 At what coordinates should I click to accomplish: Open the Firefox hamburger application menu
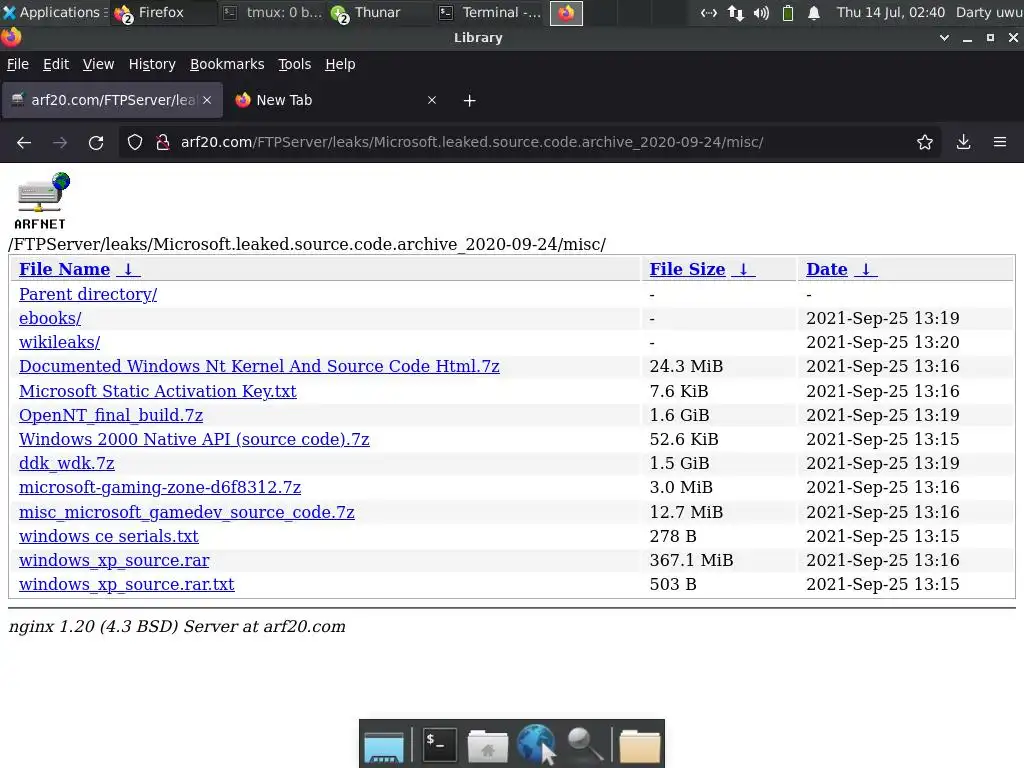1000,142
